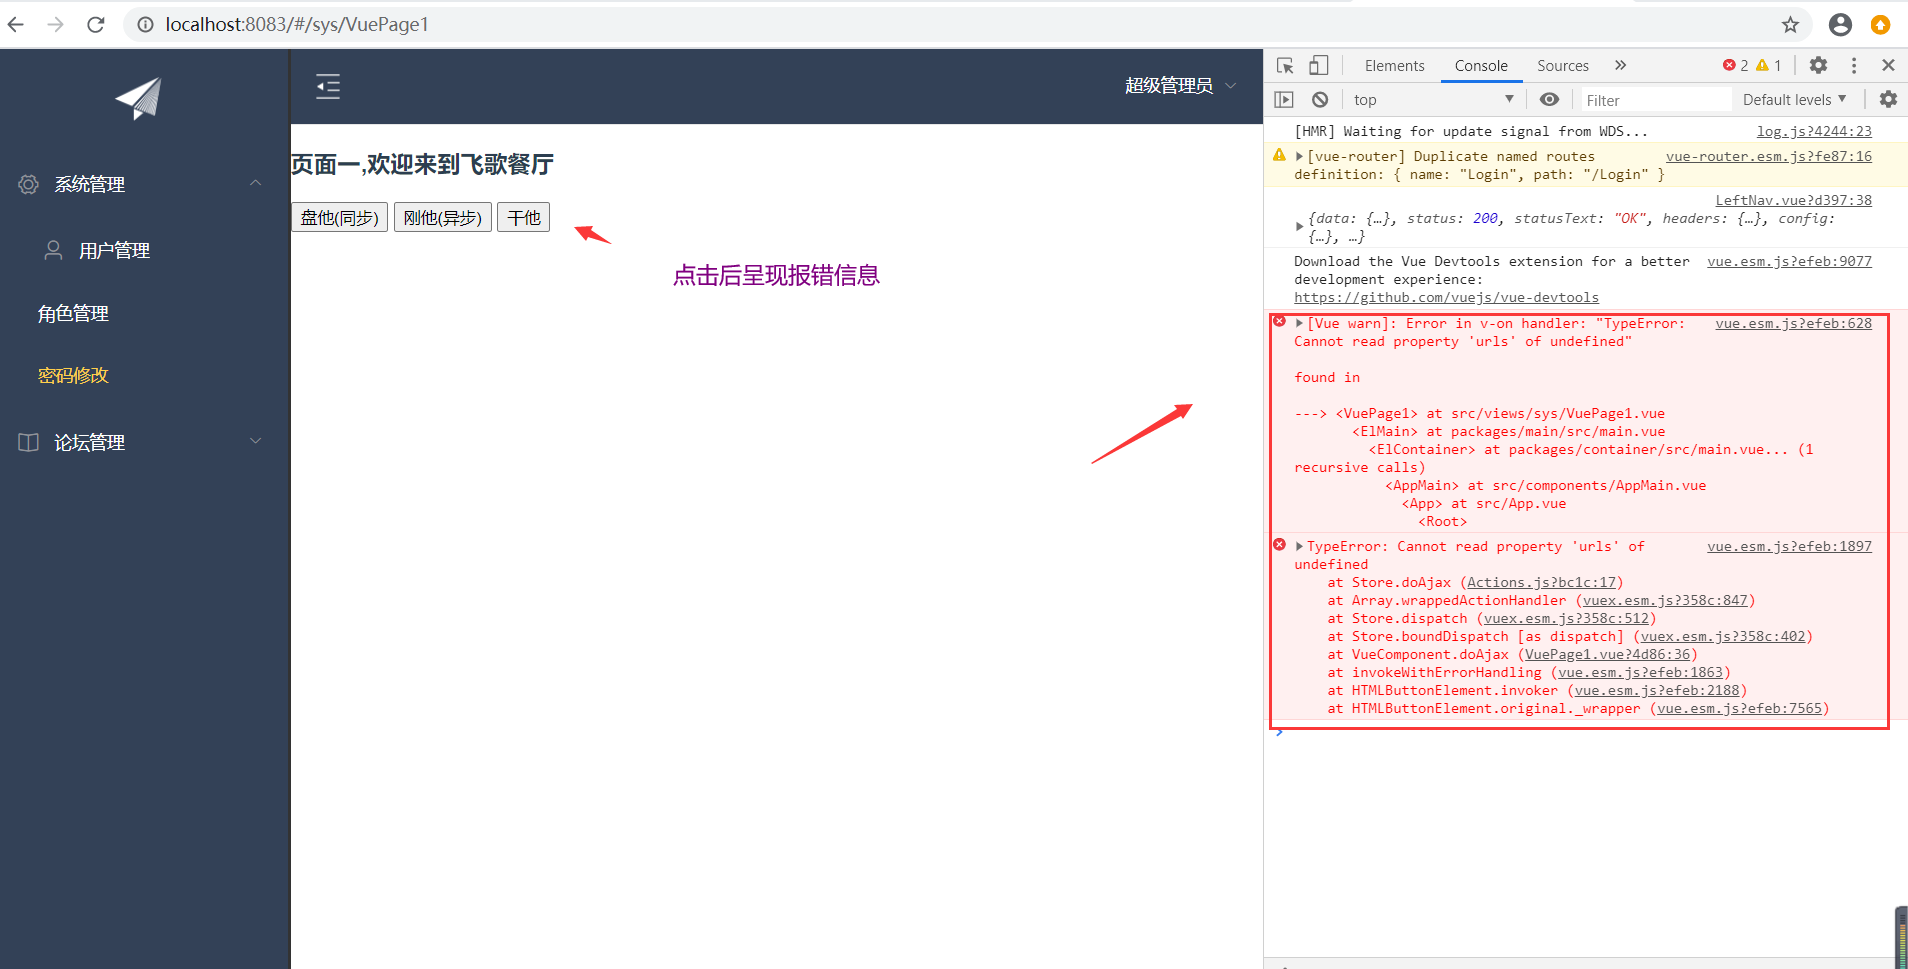This screenshot has width=1908, height=969.
Task: Click the user icon beside 用户管理
Action: point(53,250)
